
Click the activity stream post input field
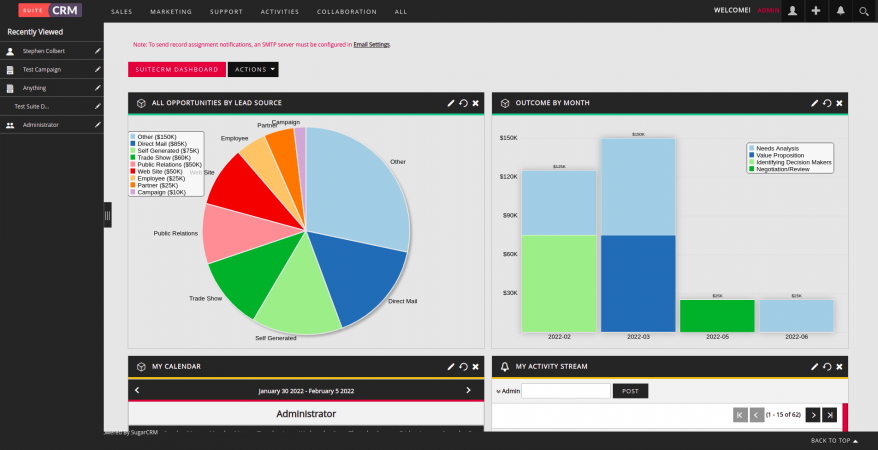(x=566, y=391)
